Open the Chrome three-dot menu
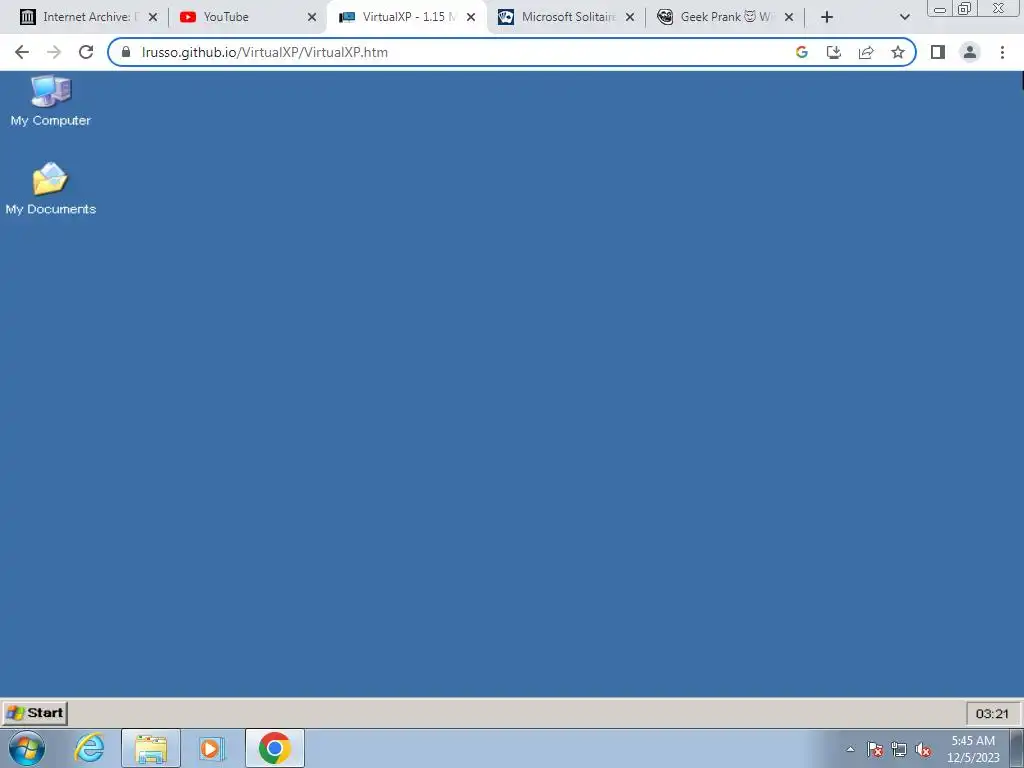Screen dimensions: 1024x768 point(1002,52)
